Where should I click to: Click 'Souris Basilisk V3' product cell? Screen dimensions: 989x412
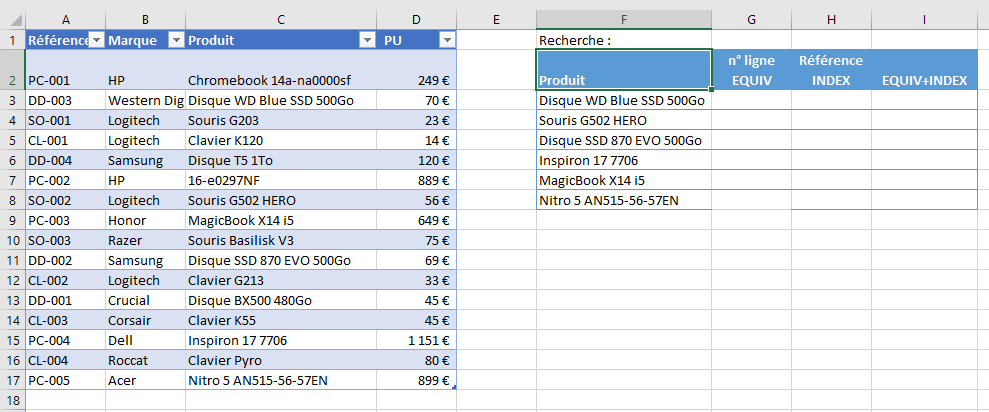point(281,240)
